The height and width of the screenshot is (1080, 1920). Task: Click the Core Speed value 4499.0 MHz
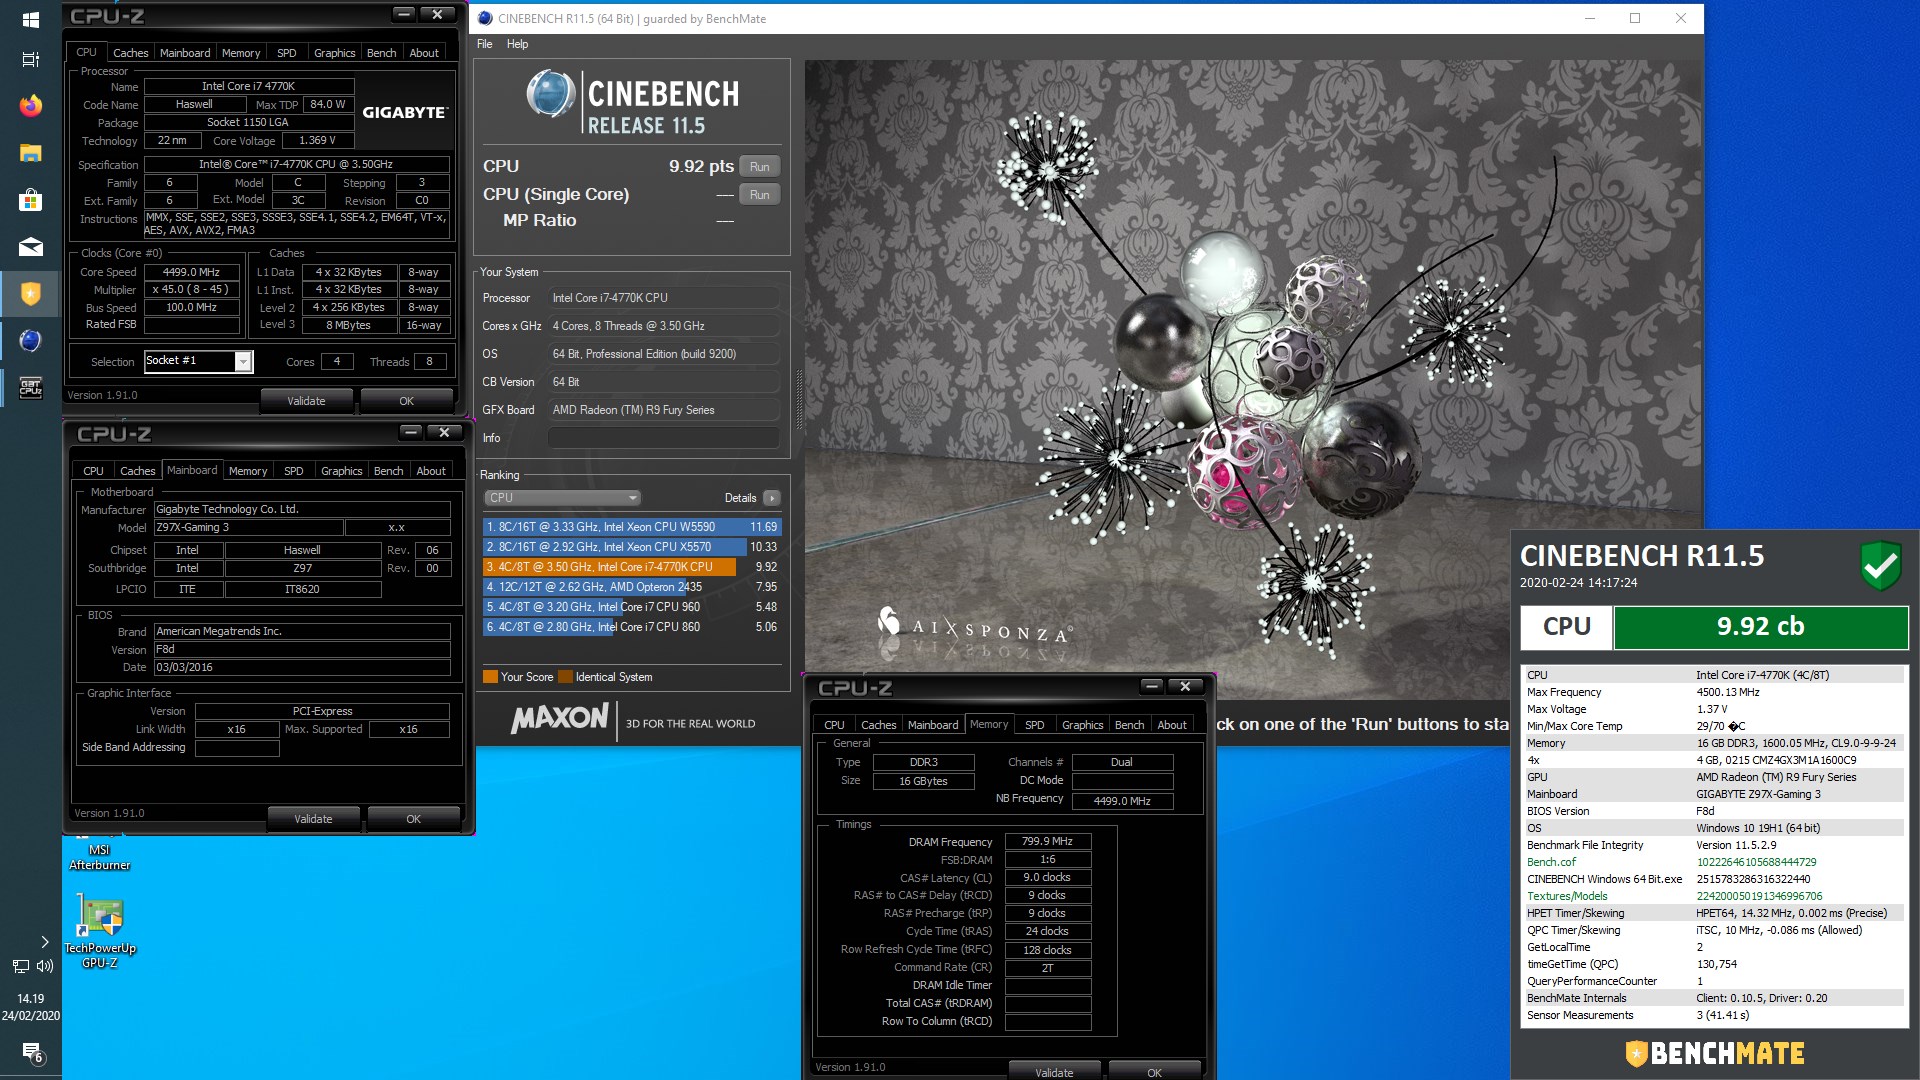(191, 272)
